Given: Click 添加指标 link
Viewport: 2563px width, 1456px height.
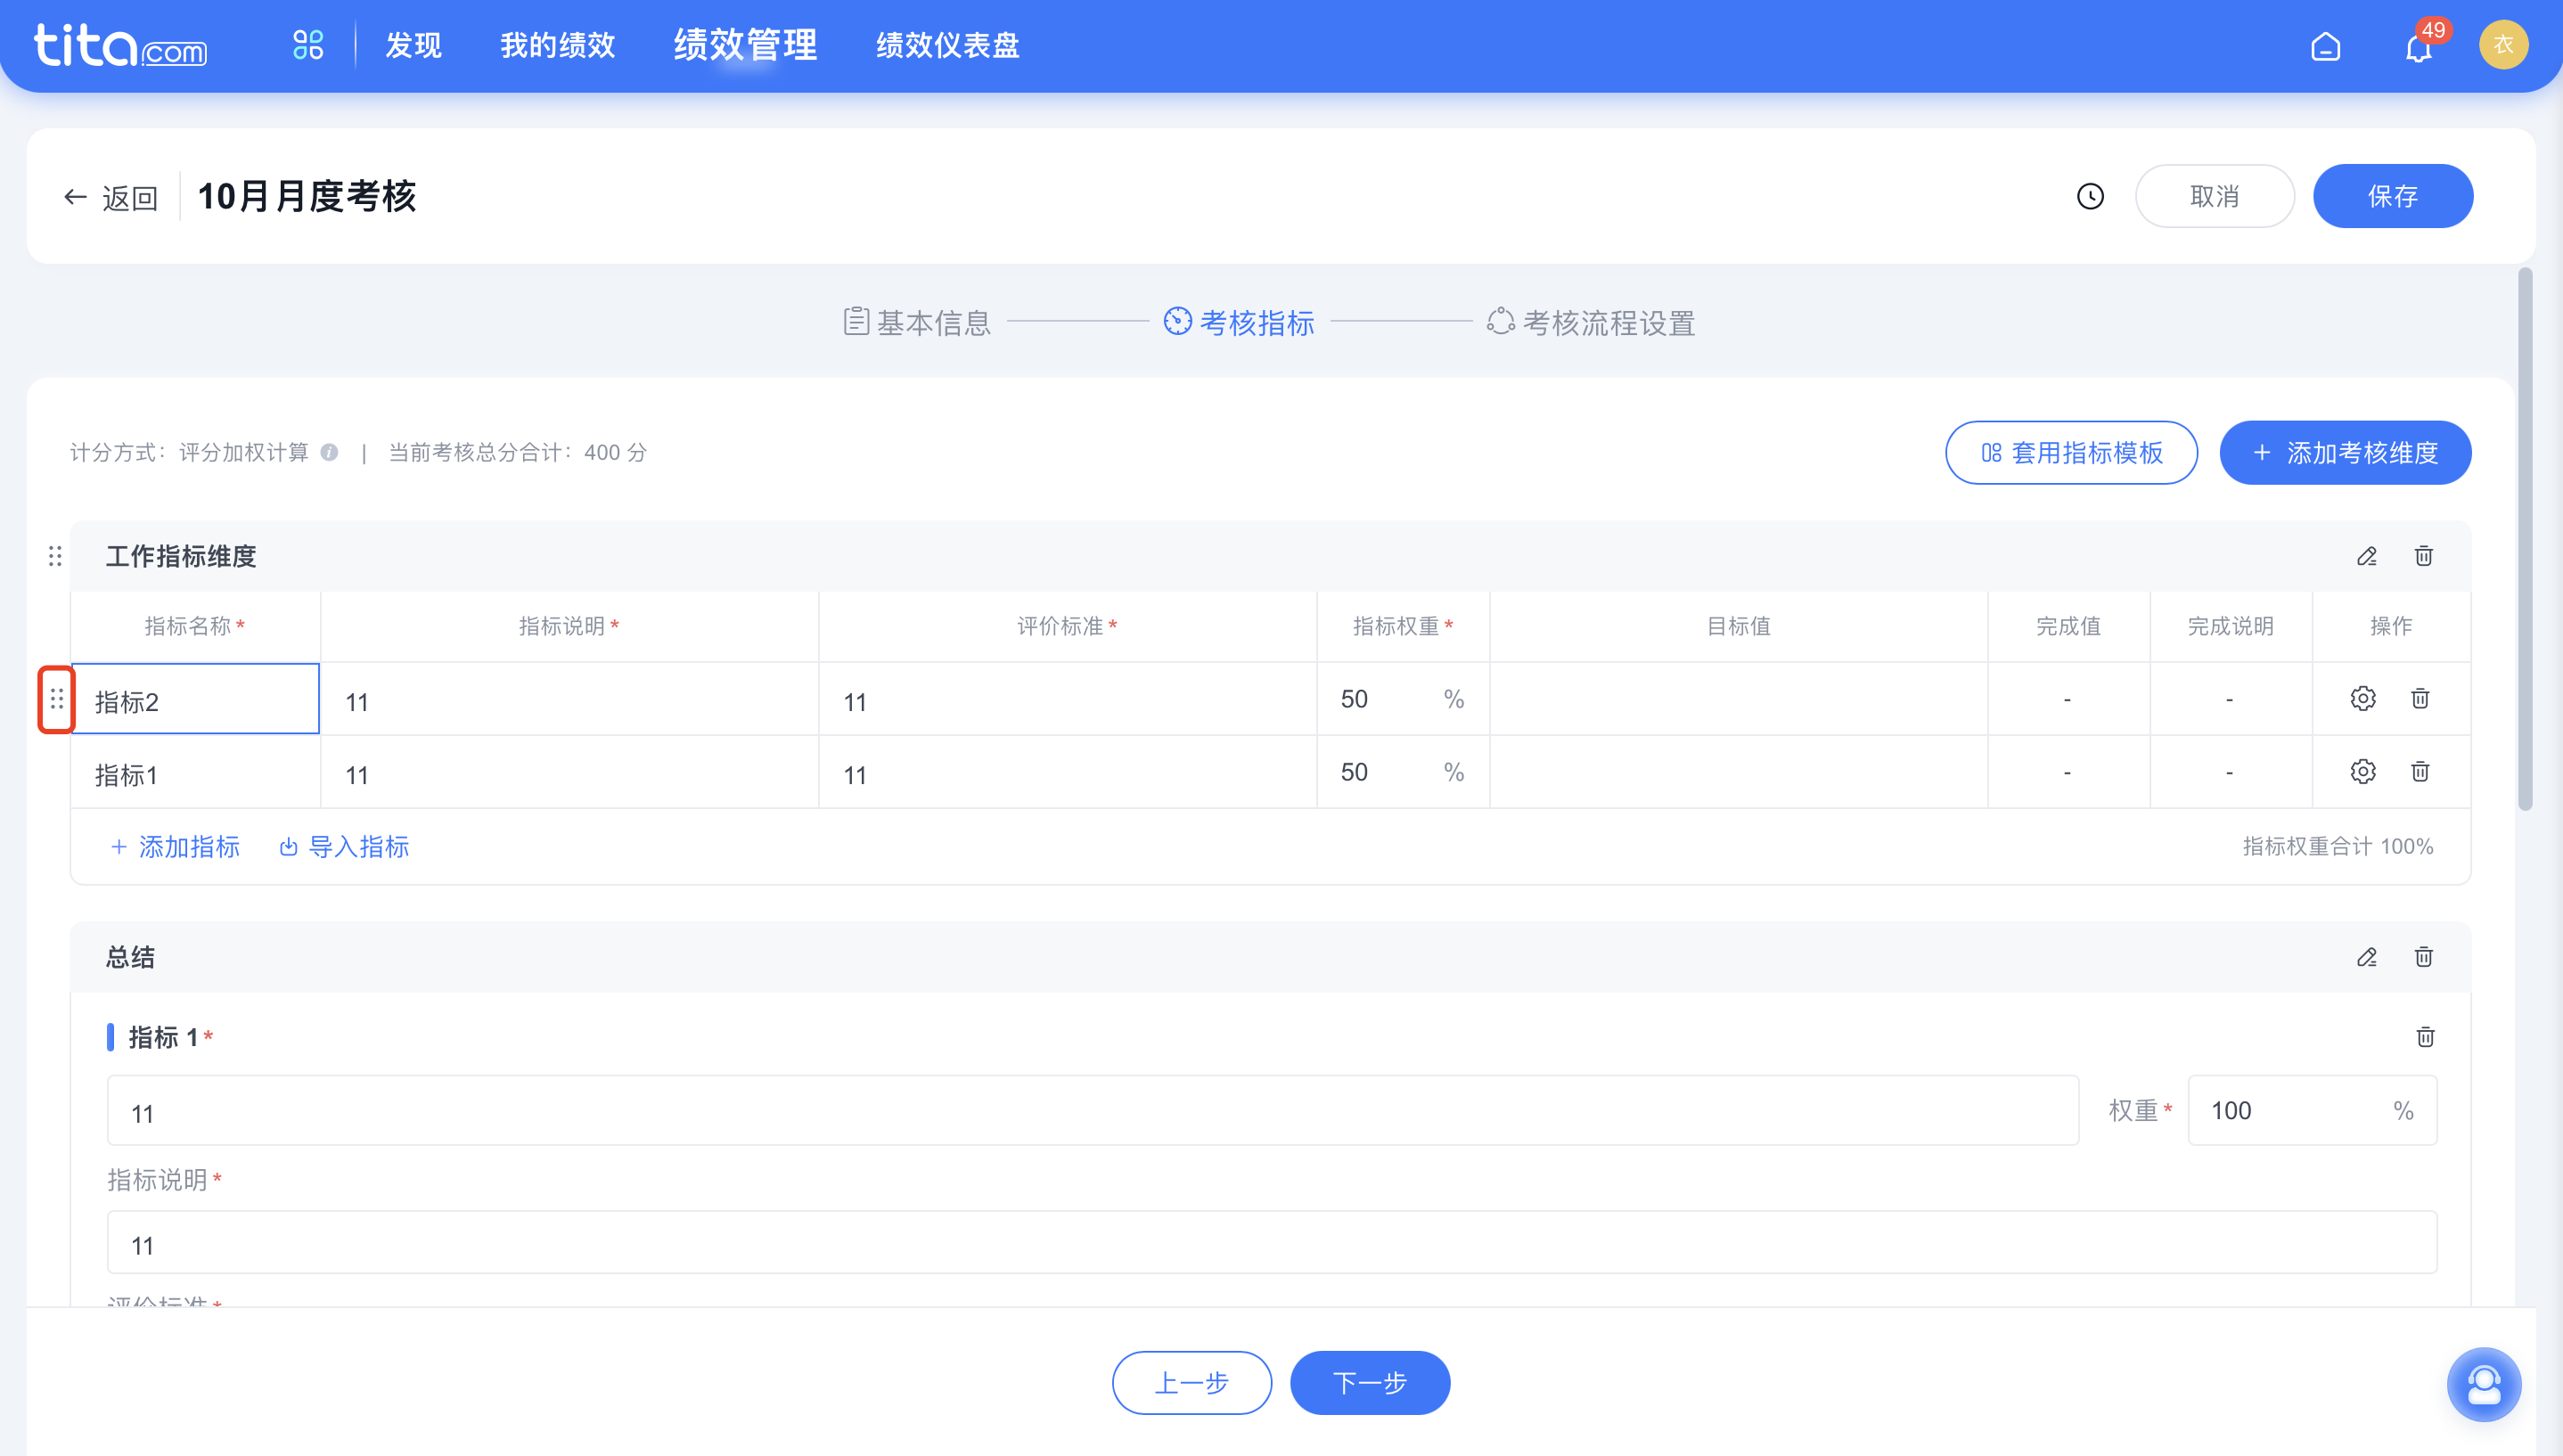Looking at the screenshot, I should (x=175, y=847).
